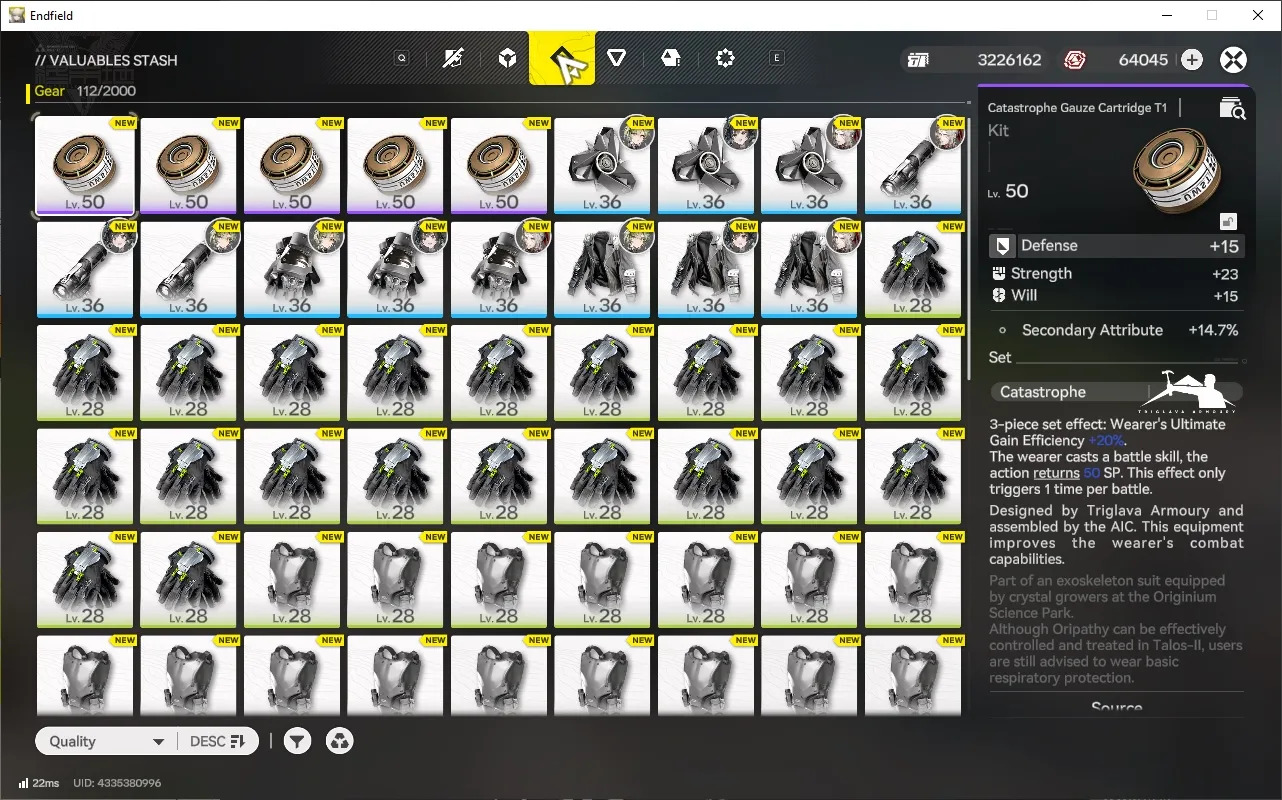Select the last Lv.36 leather jacket in the second row

[810, 270]
